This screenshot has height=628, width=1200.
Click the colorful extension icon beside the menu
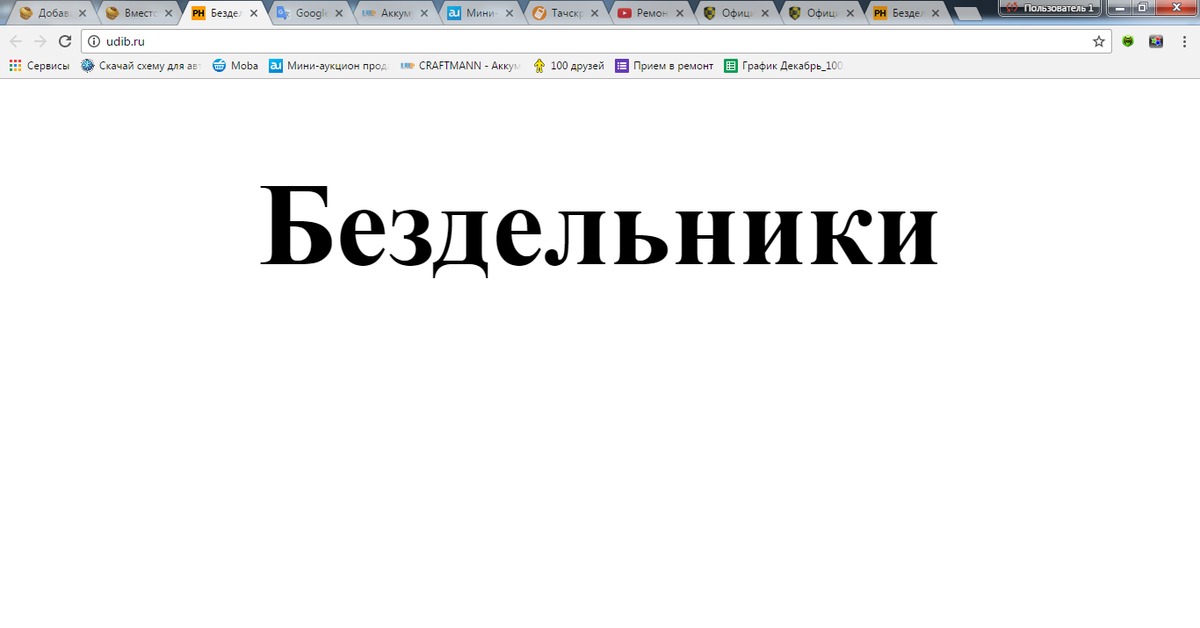[x=1156, y=41]
